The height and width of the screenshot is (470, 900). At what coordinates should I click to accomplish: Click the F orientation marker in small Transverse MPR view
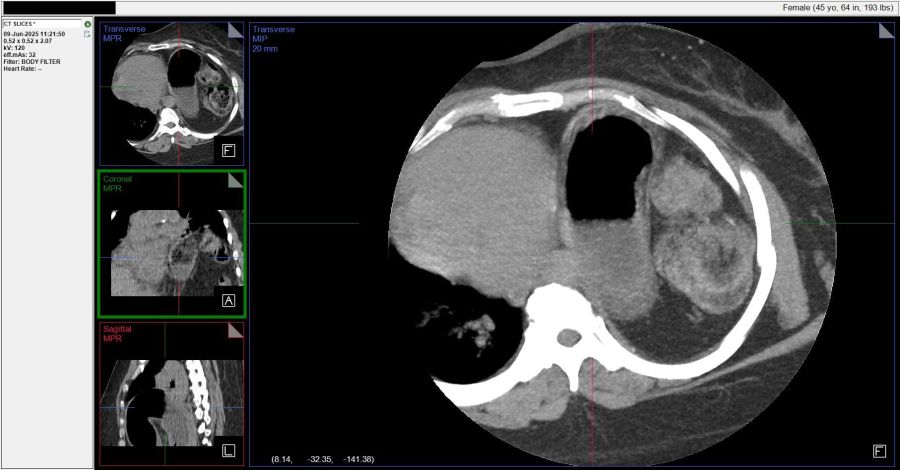tap(228, 151)
